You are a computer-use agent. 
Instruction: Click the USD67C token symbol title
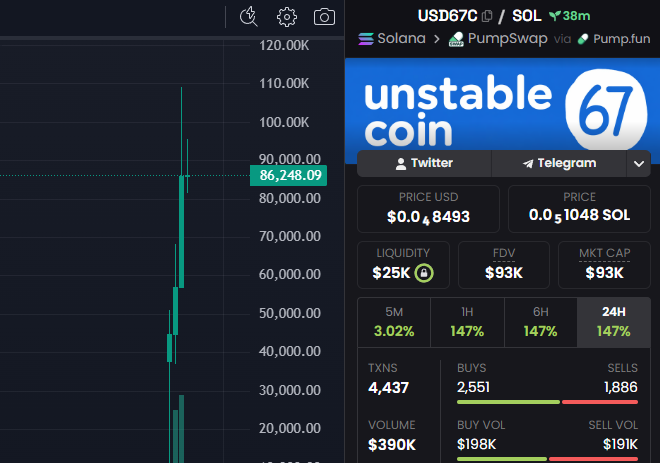pyautogui.click(x=447, y=16)
